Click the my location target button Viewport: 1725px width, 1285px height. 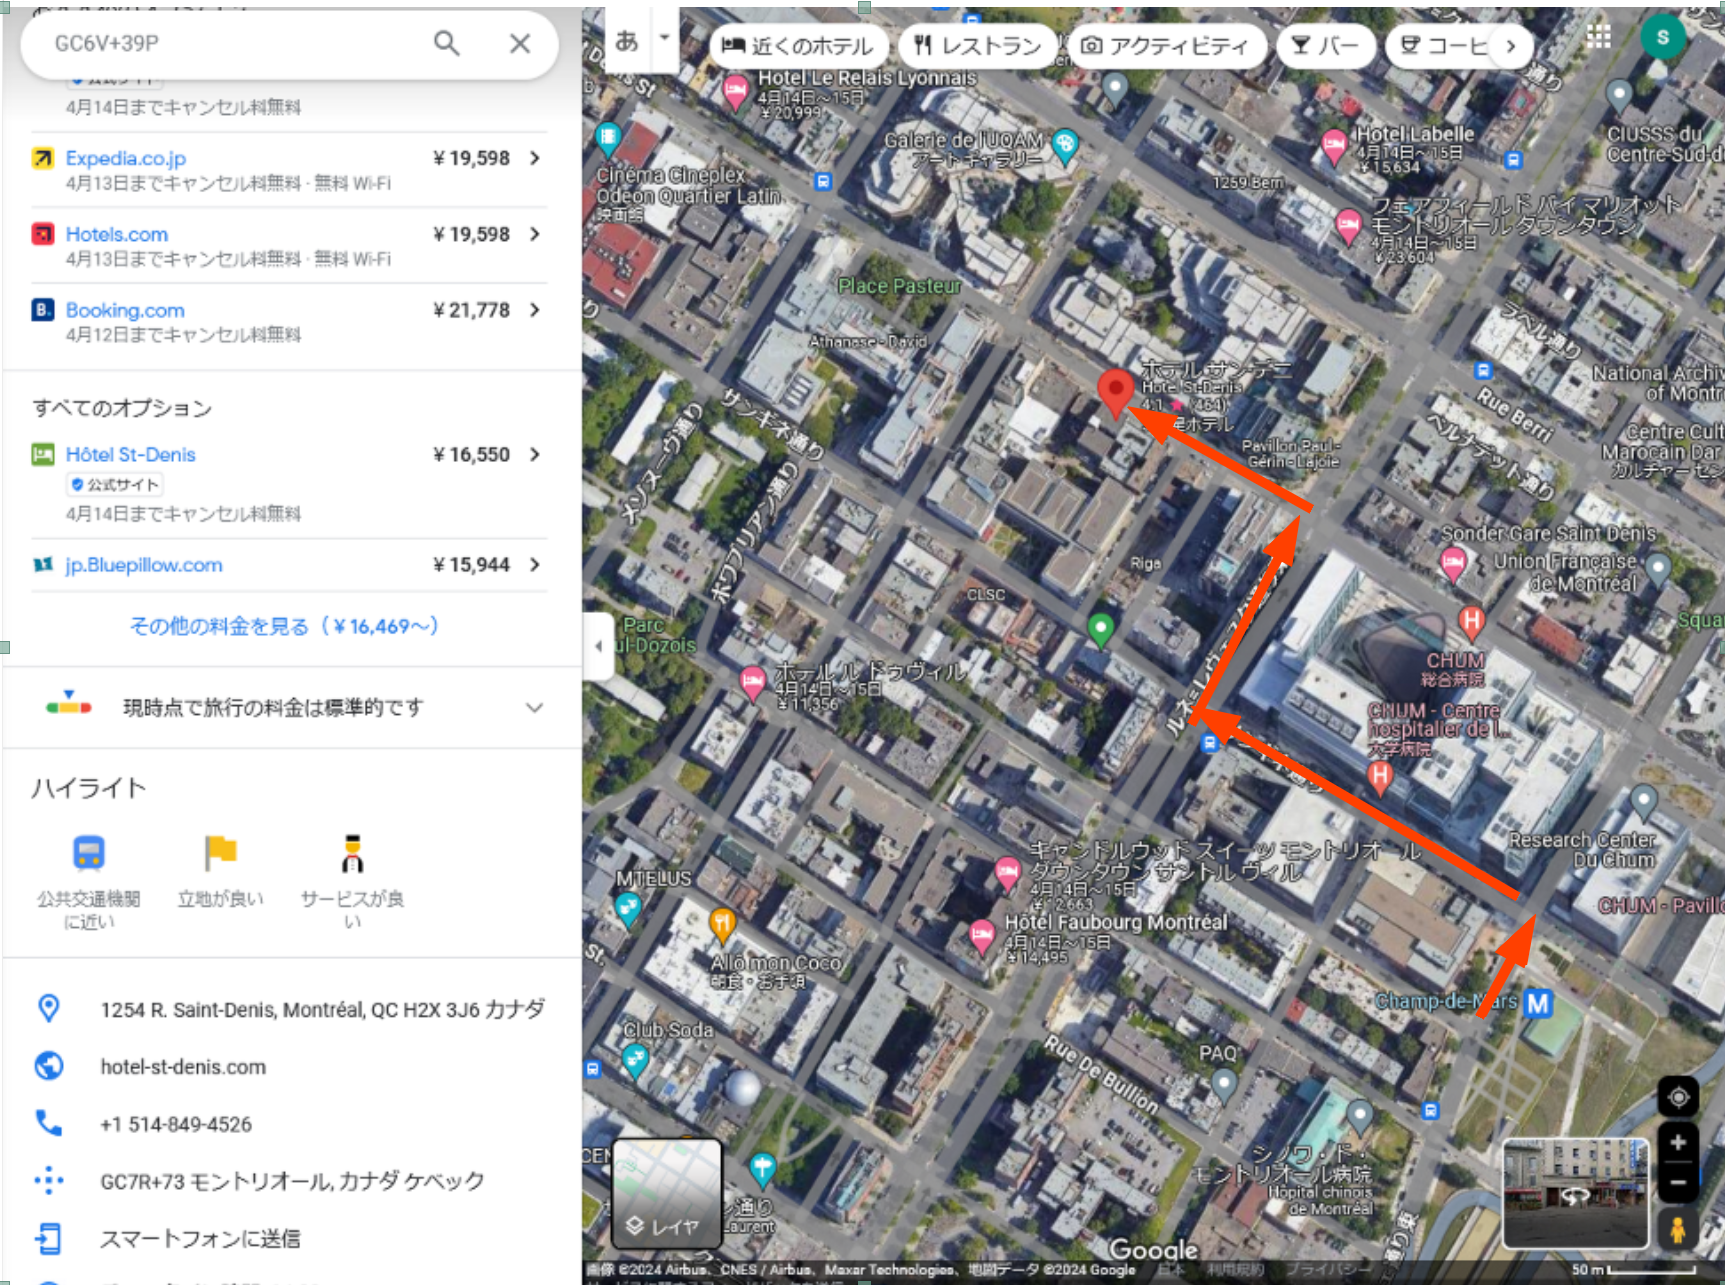point(1678,1097)
